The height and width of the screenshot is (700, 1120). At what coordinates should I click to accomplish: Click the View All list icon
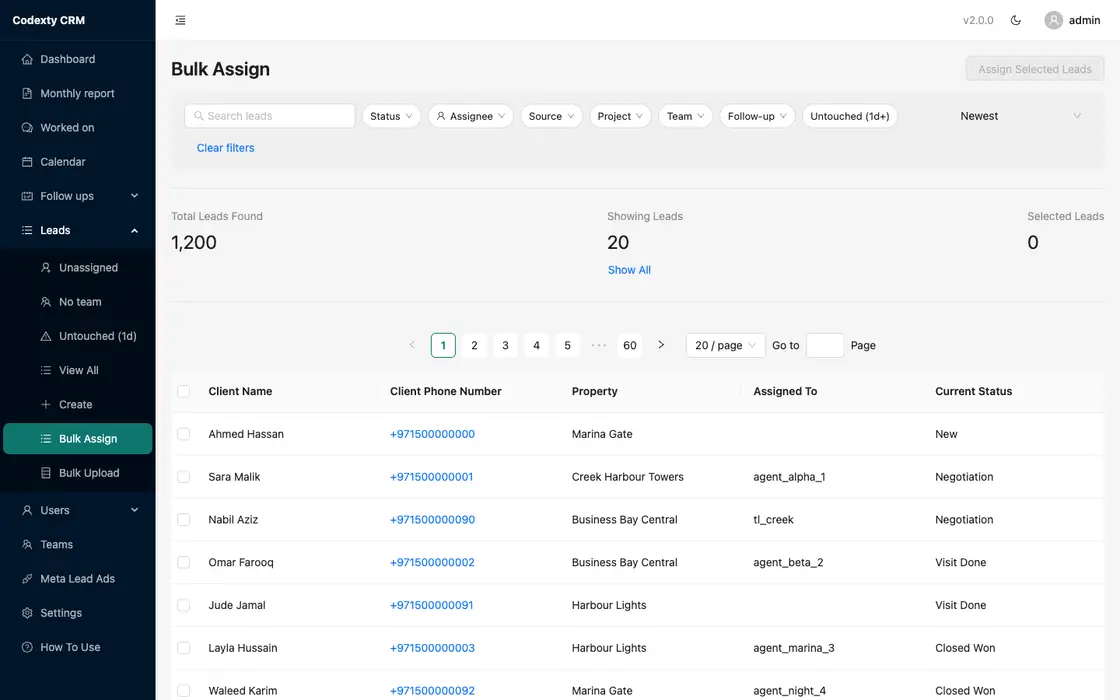click(x=46, y=371)
